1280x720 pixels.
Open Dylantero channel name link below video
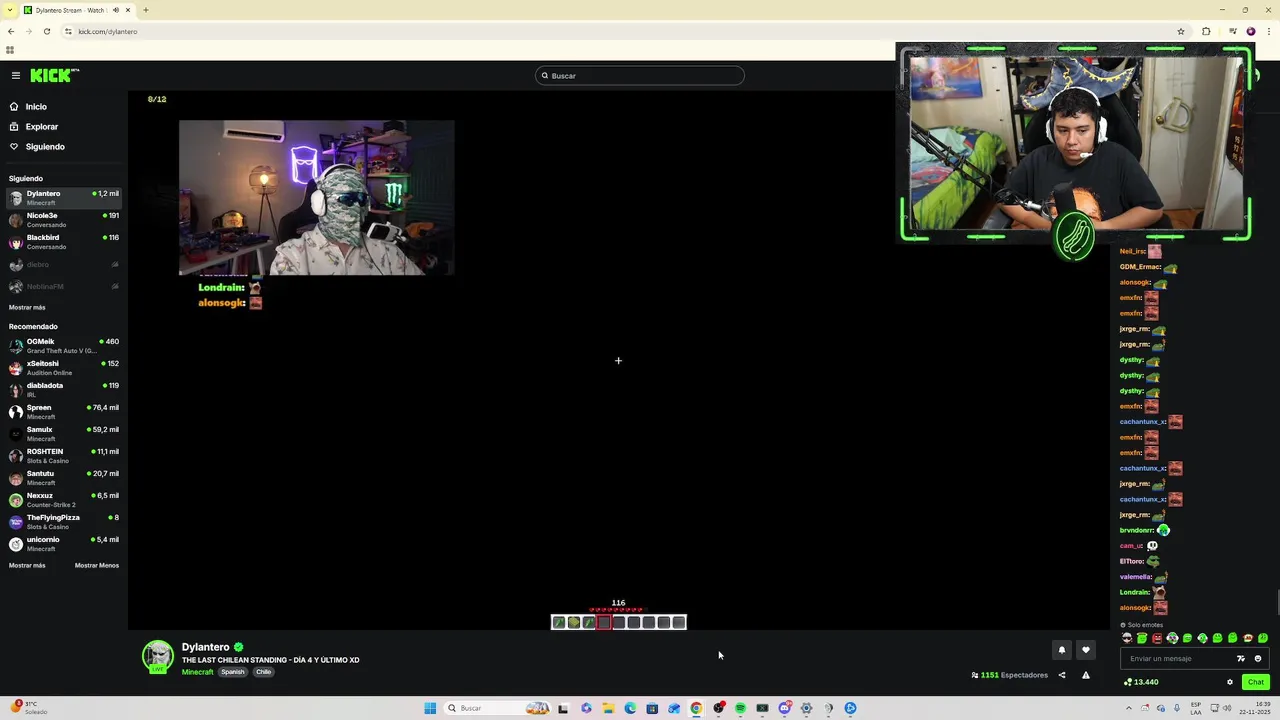click(x=205, y=647)
